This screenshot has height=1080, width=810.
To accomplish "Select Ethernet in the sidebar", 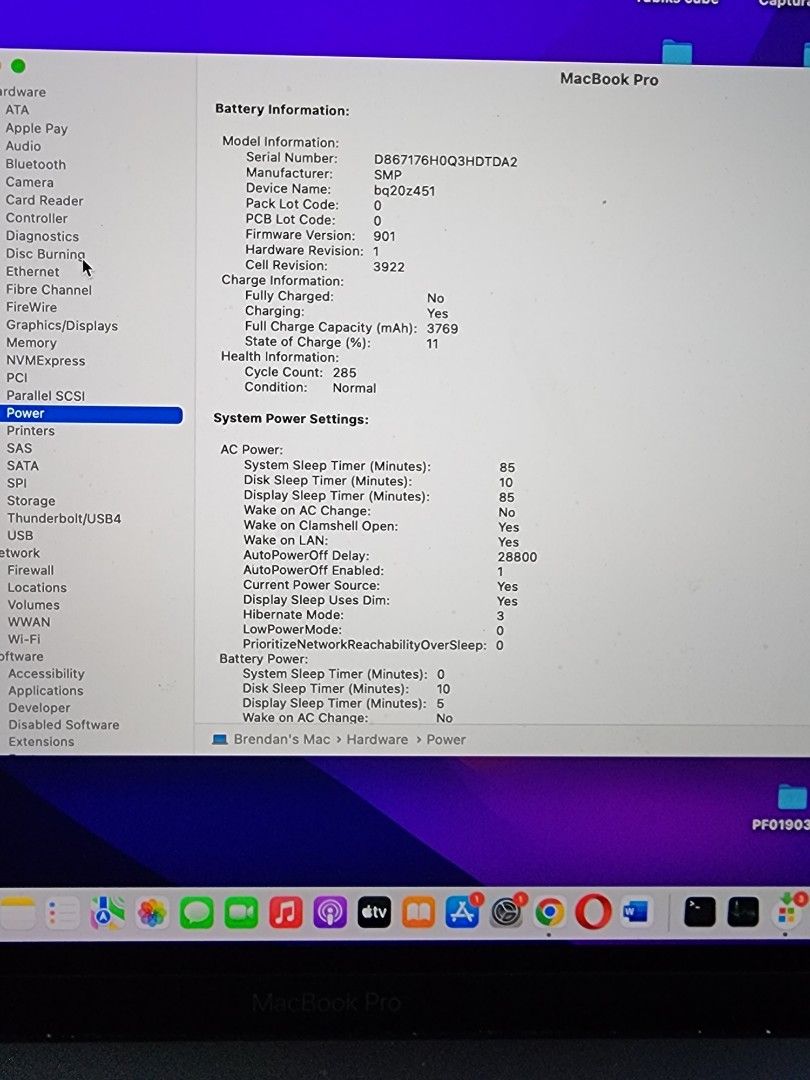I will click(32, 271).
